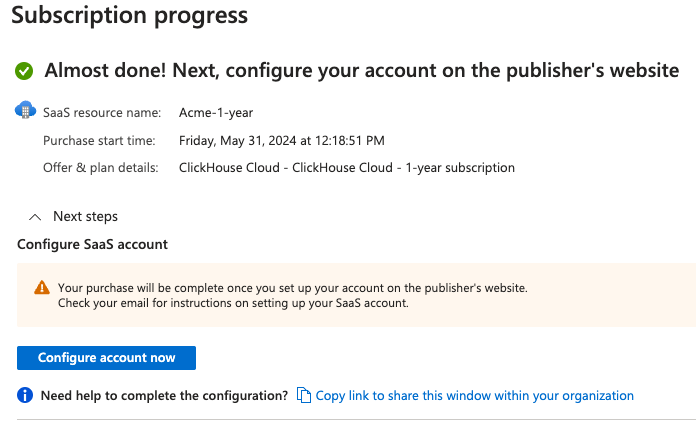The image size is (696, 422).
Task: Open the Copy link to share this window link
Action: coord(474,396)
